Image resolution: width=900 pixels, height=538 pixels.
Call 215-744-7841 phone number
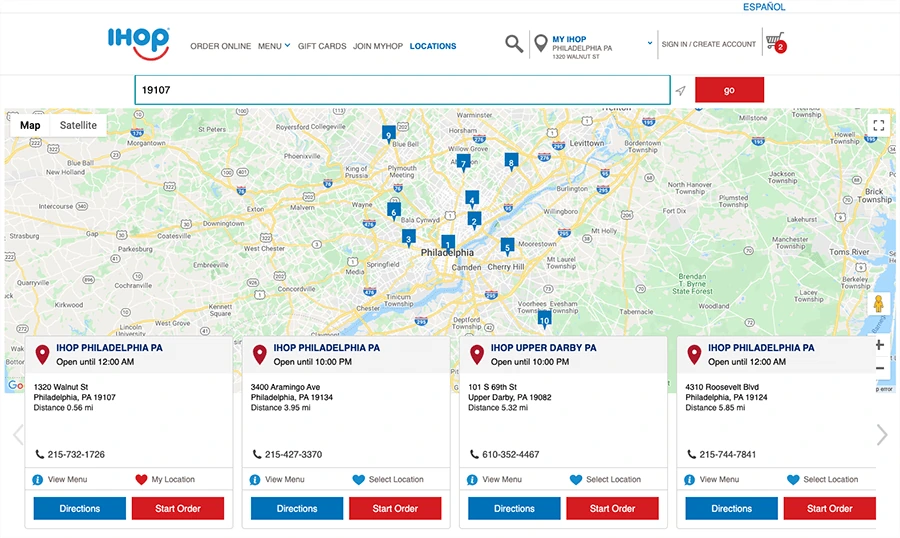(x=727, y=454)
